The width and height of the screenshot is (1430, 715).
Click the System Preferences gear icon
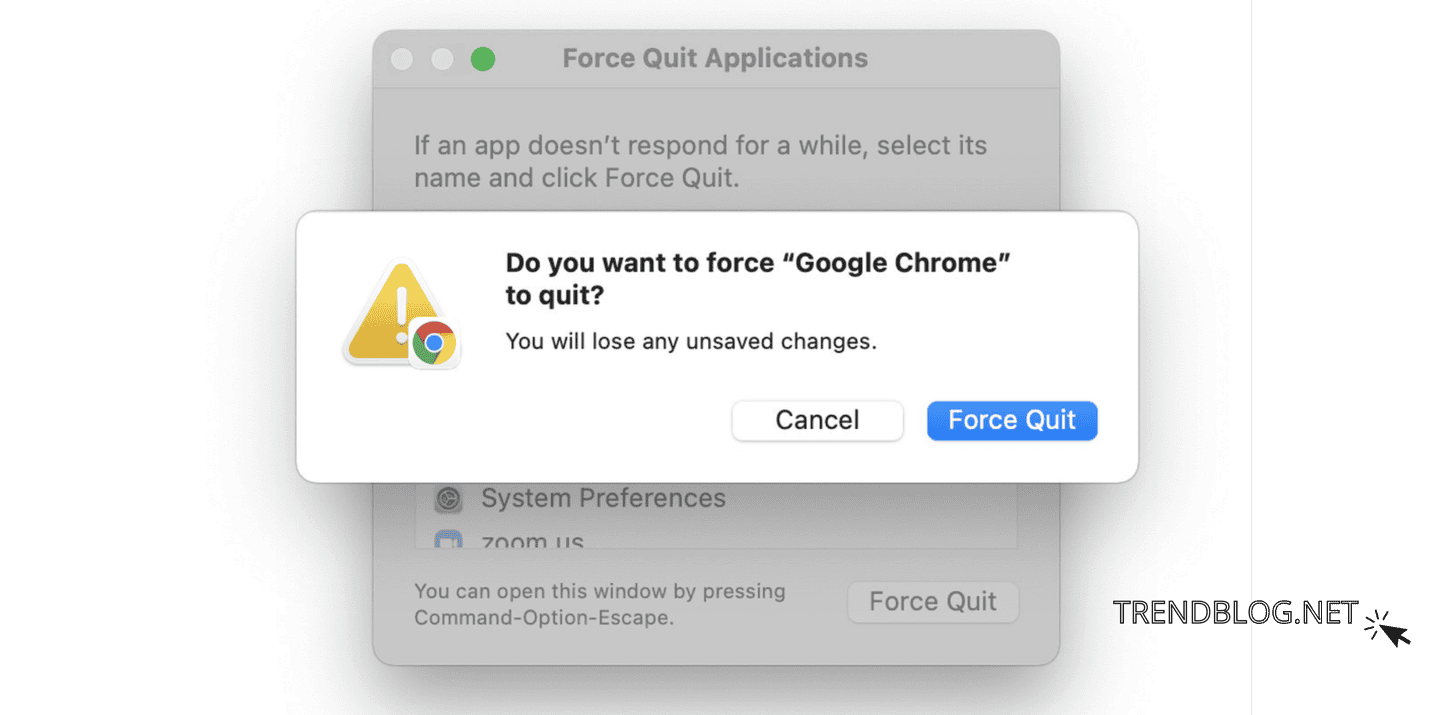[447, 498]
